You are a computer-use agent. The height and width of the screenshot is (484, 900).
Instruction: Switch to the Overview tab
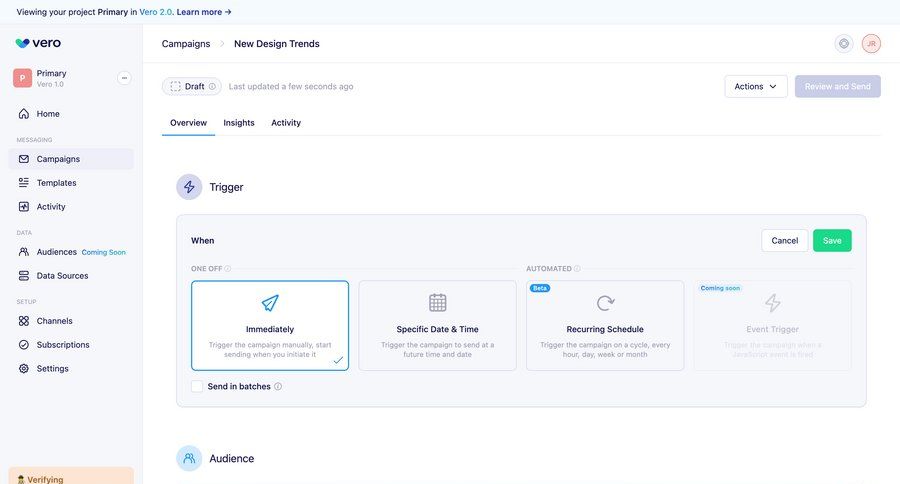tap(188, 123)
